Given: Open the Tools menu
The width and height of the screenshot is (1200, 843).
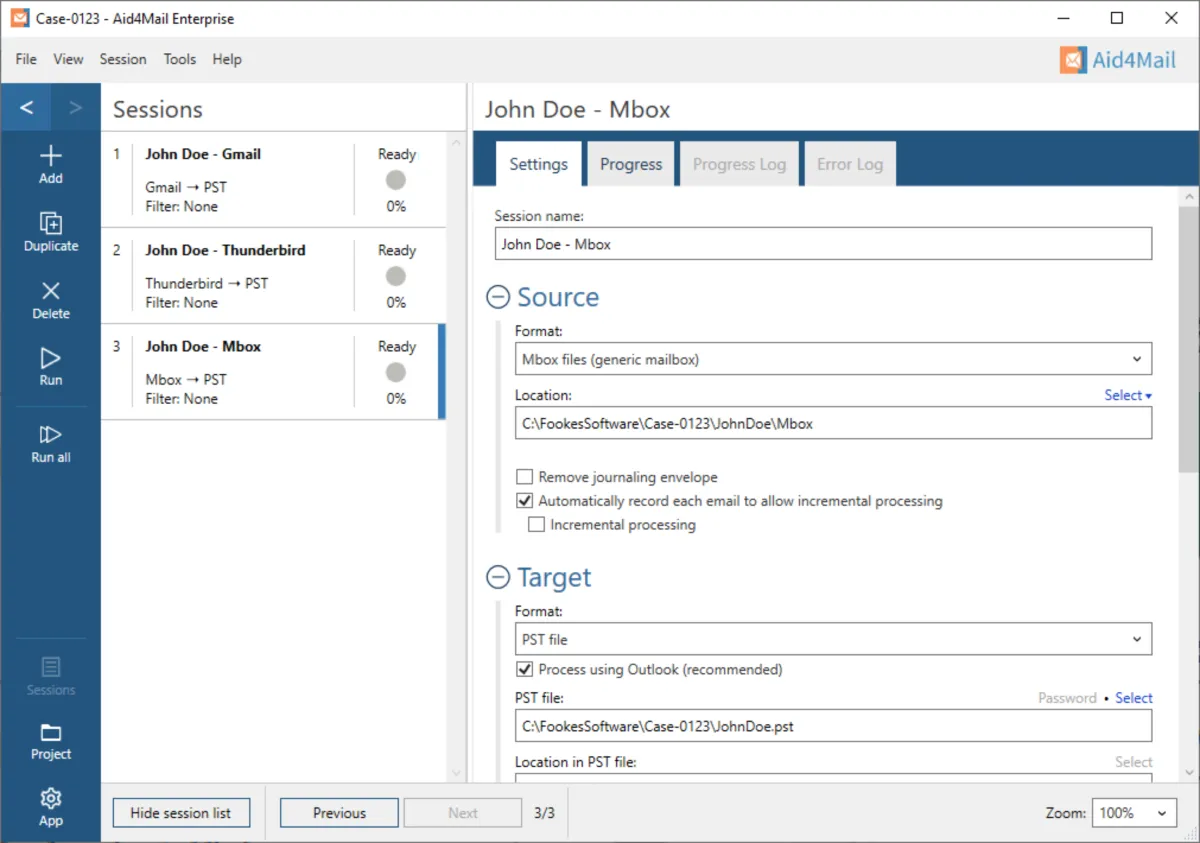Looking at the screenshot, I should pos(180,59).
